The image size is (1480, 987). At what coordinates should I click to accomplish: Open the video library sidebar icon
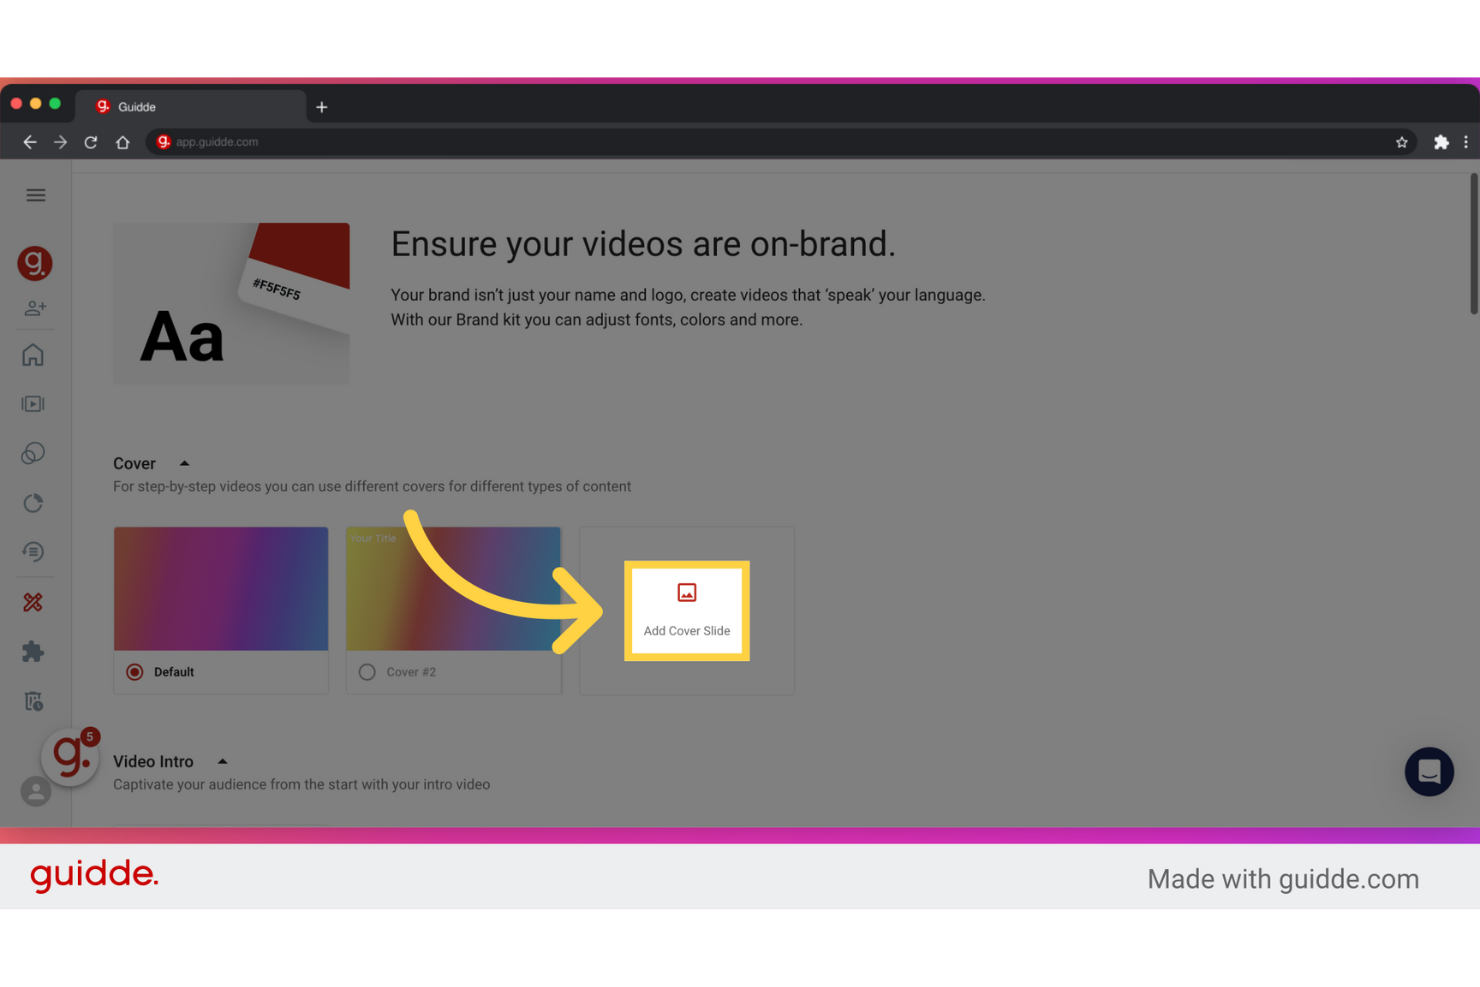33,404
